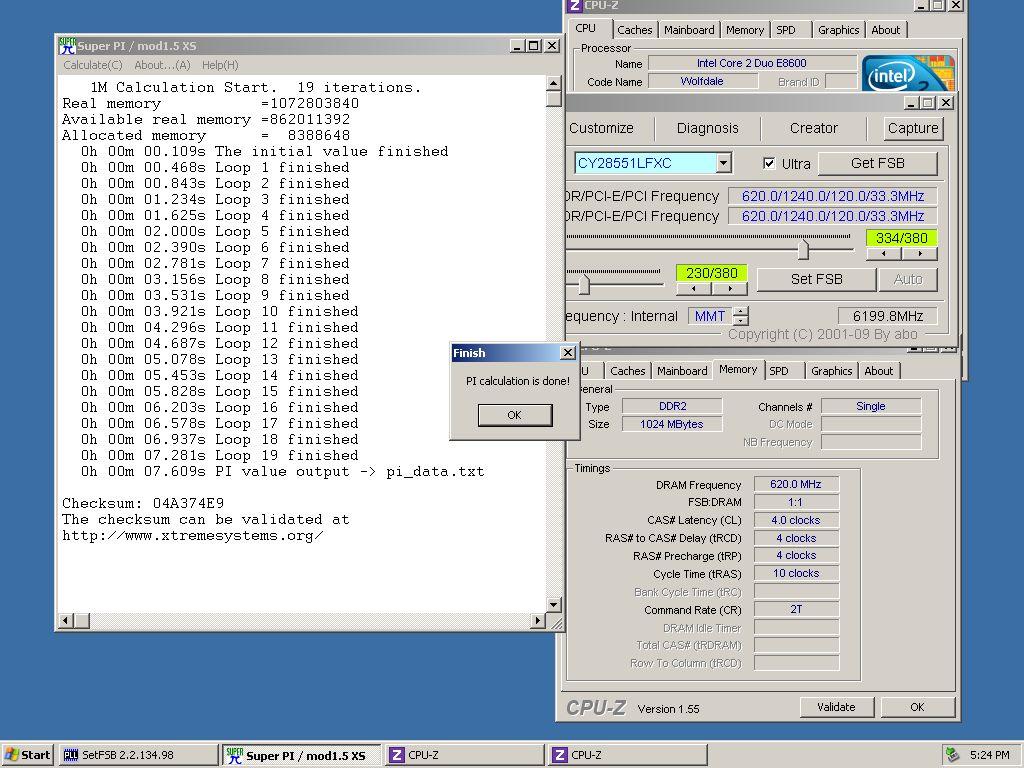
Task: Click OK button in lower CPU-Z window
Action: (x=917, y=707)
